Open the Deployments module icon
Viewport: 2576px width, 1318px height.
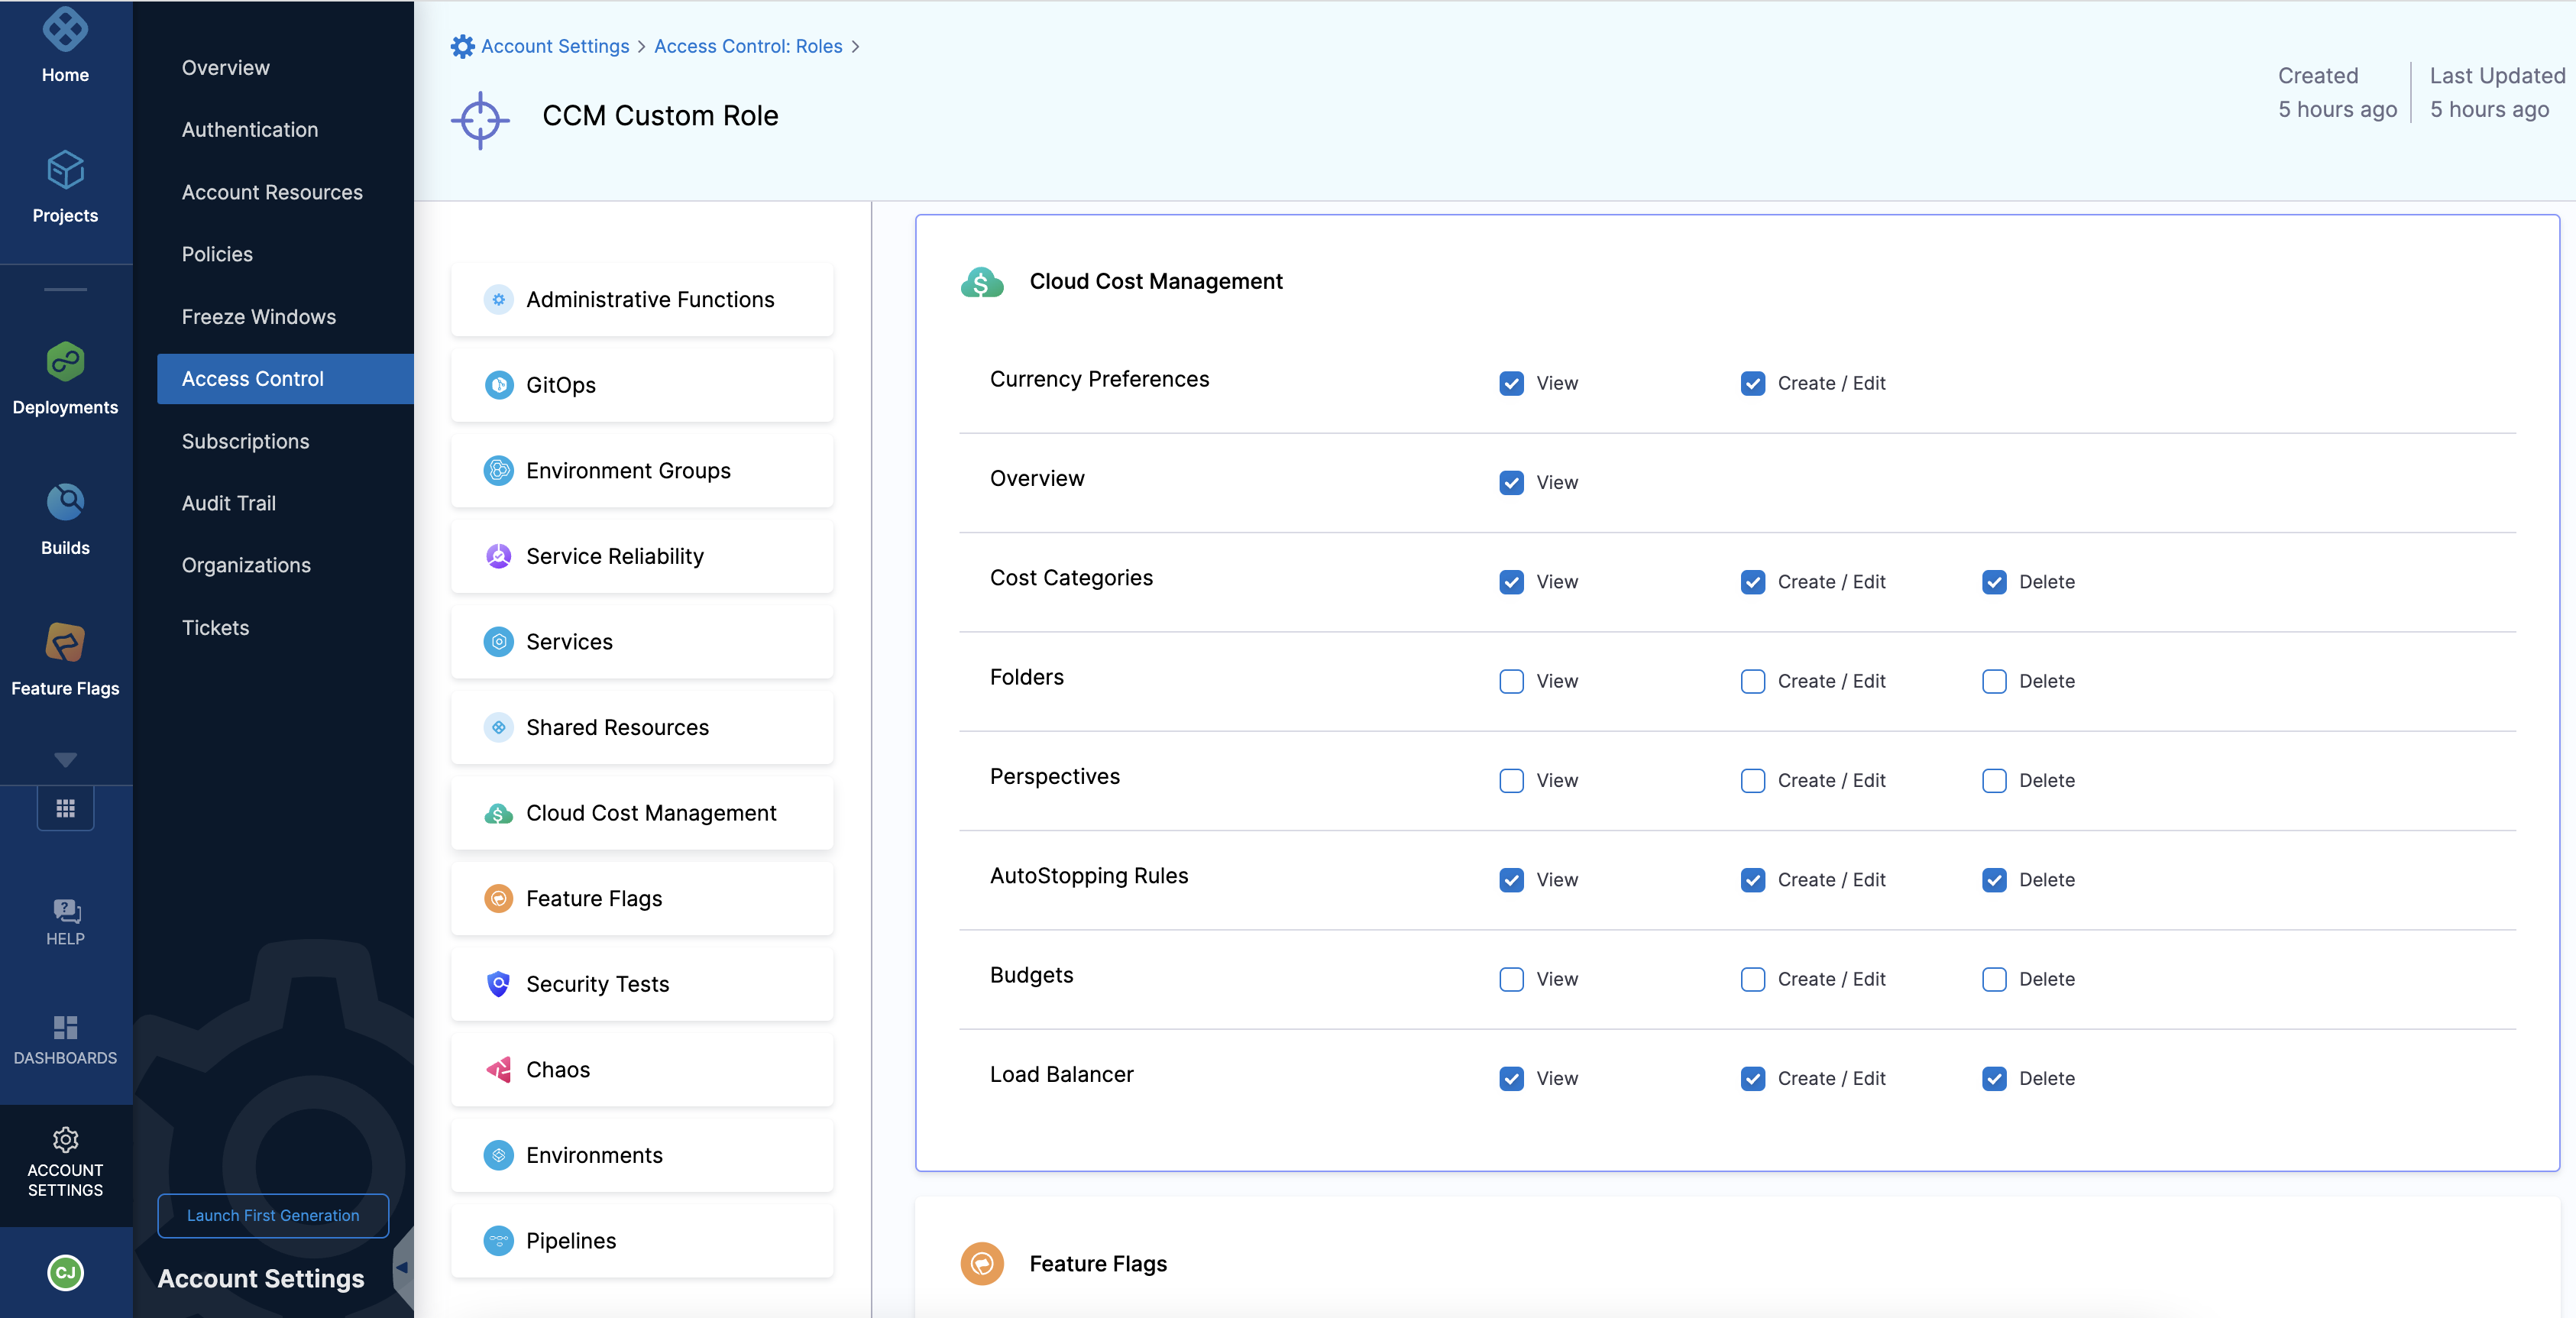click(x=65, y=362)
